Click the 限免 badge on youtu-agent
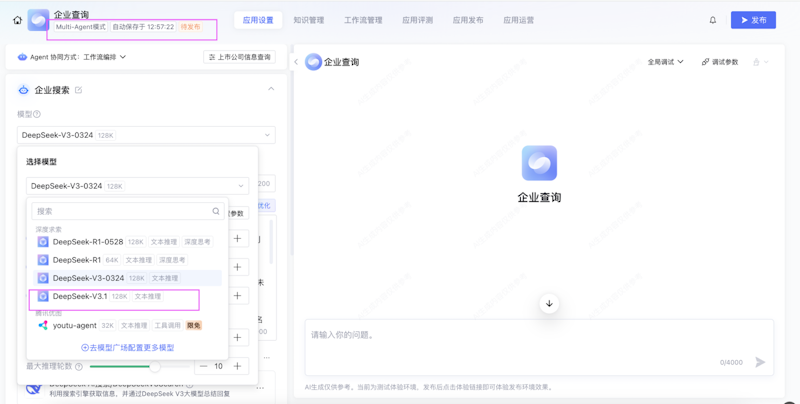The height and width of the screenshot is (404, 800). [194, 325]
